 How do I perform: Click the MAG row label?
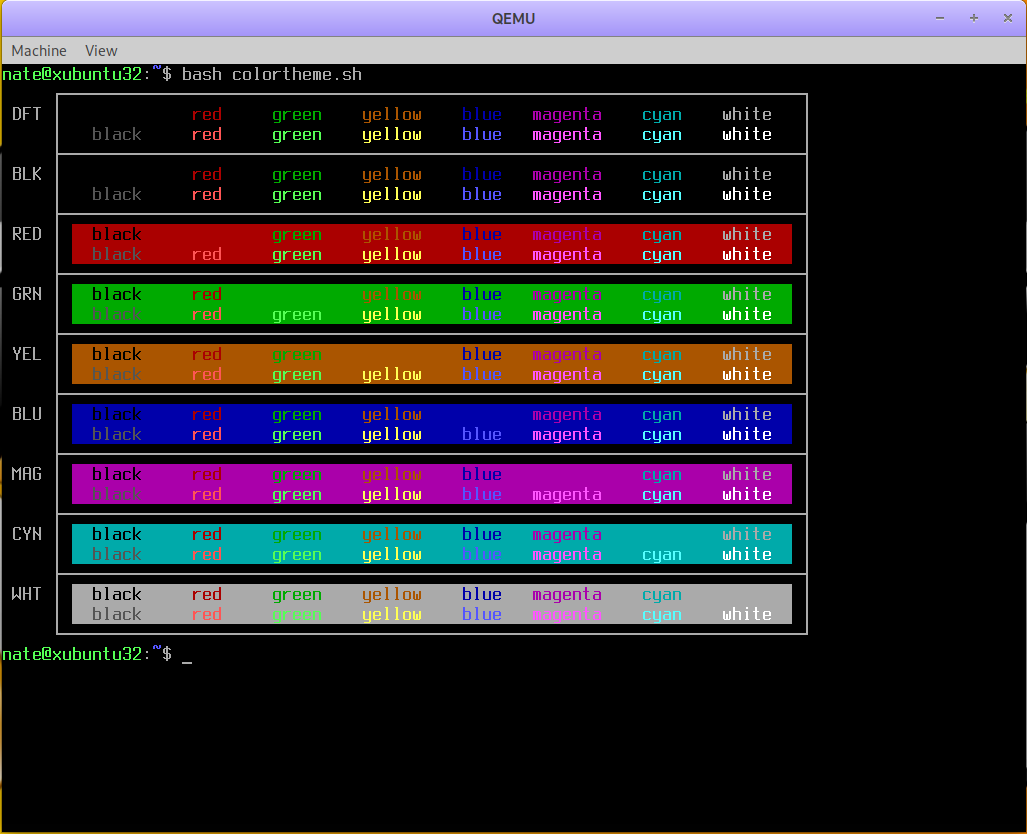pyautogui.click(x=27, y=474)
